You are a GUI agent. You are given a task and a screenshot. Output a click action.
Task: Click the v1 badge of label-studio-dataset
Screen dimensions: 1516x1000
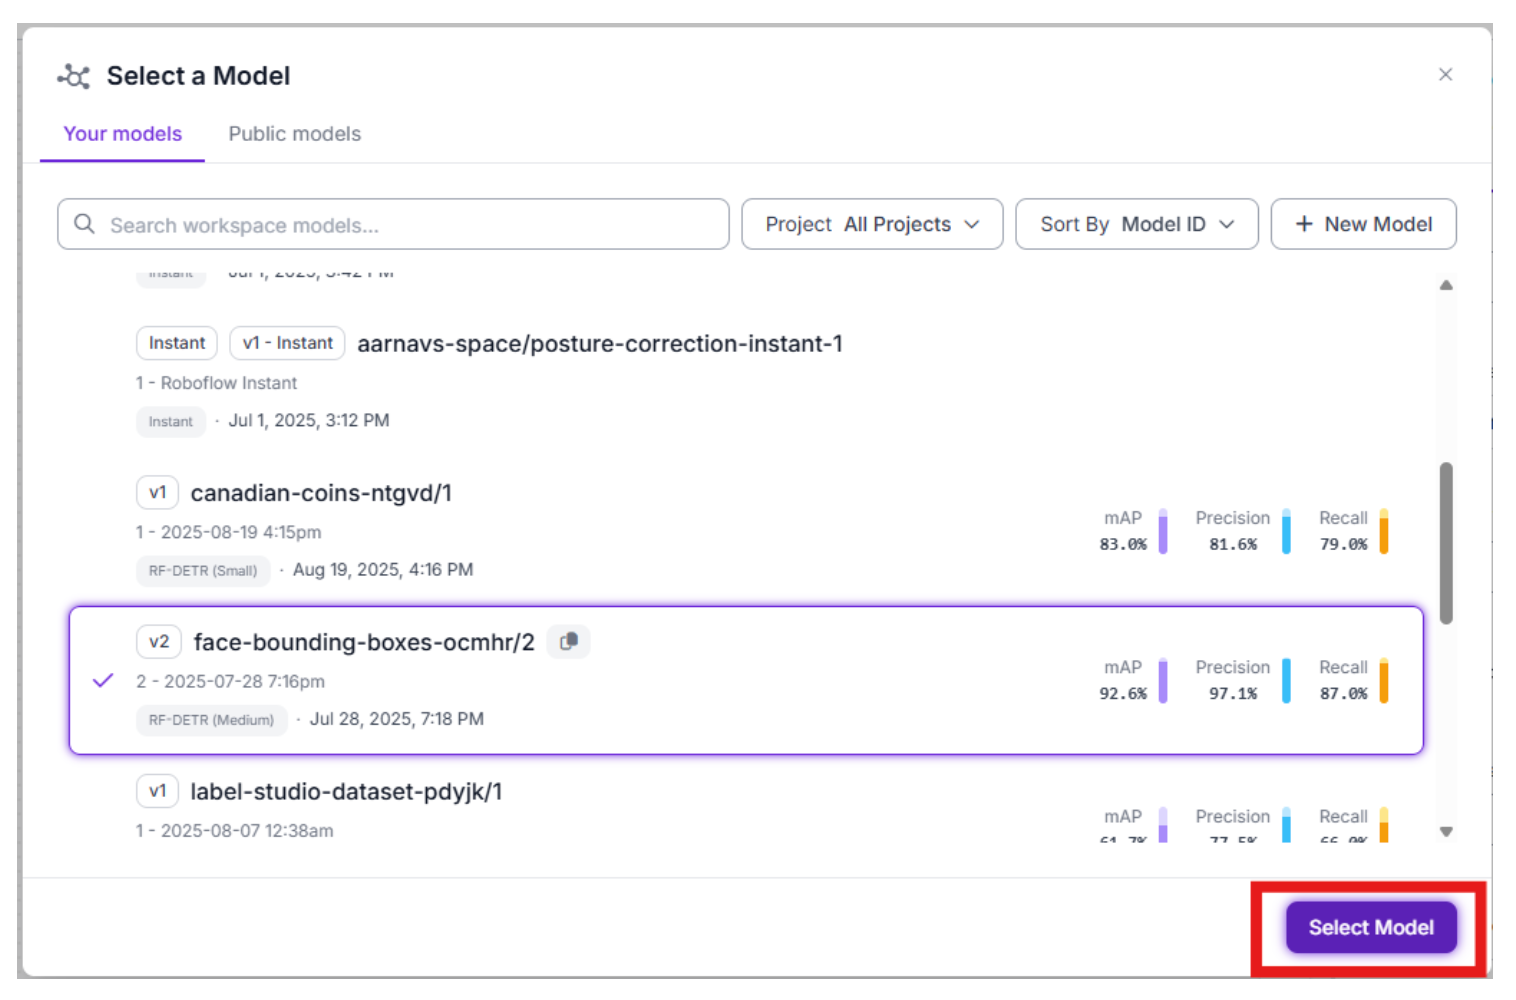click(x=158, y=791)
